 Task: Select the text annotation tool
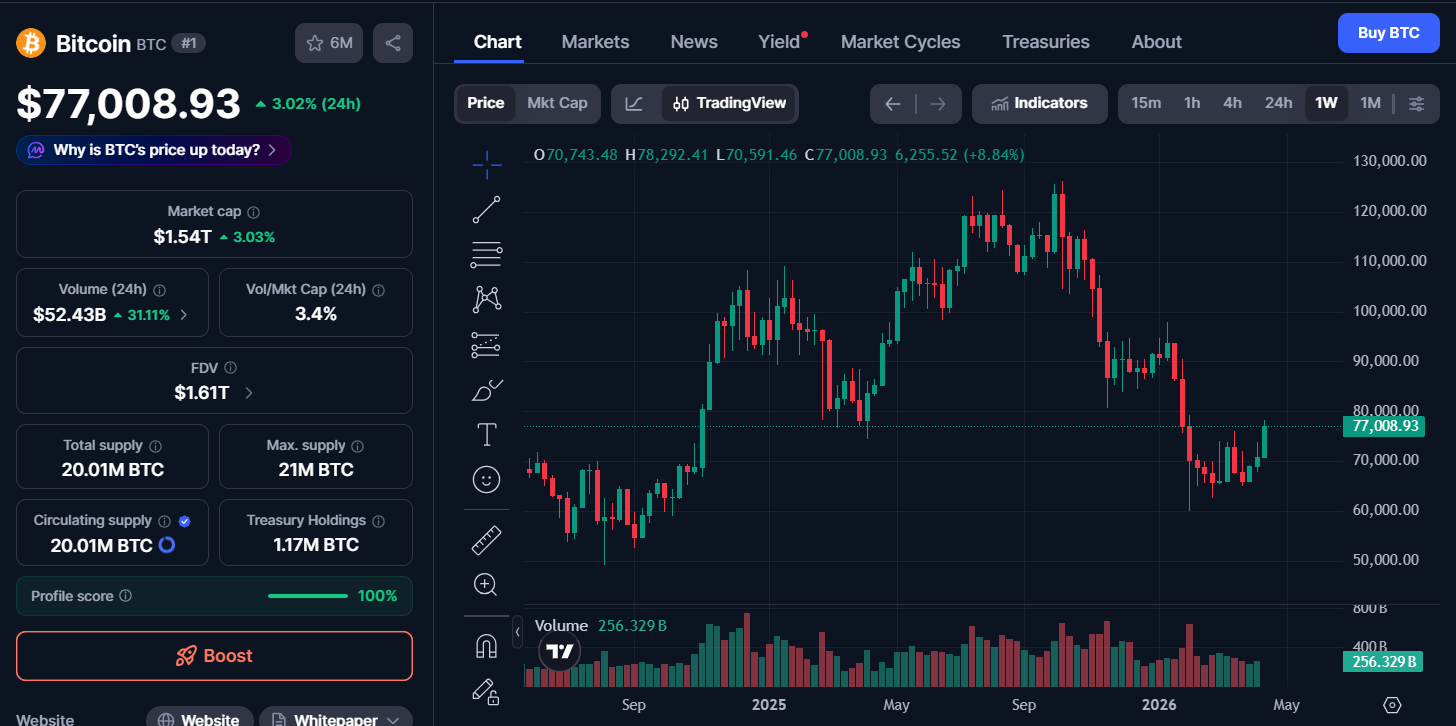pos(487,435)
